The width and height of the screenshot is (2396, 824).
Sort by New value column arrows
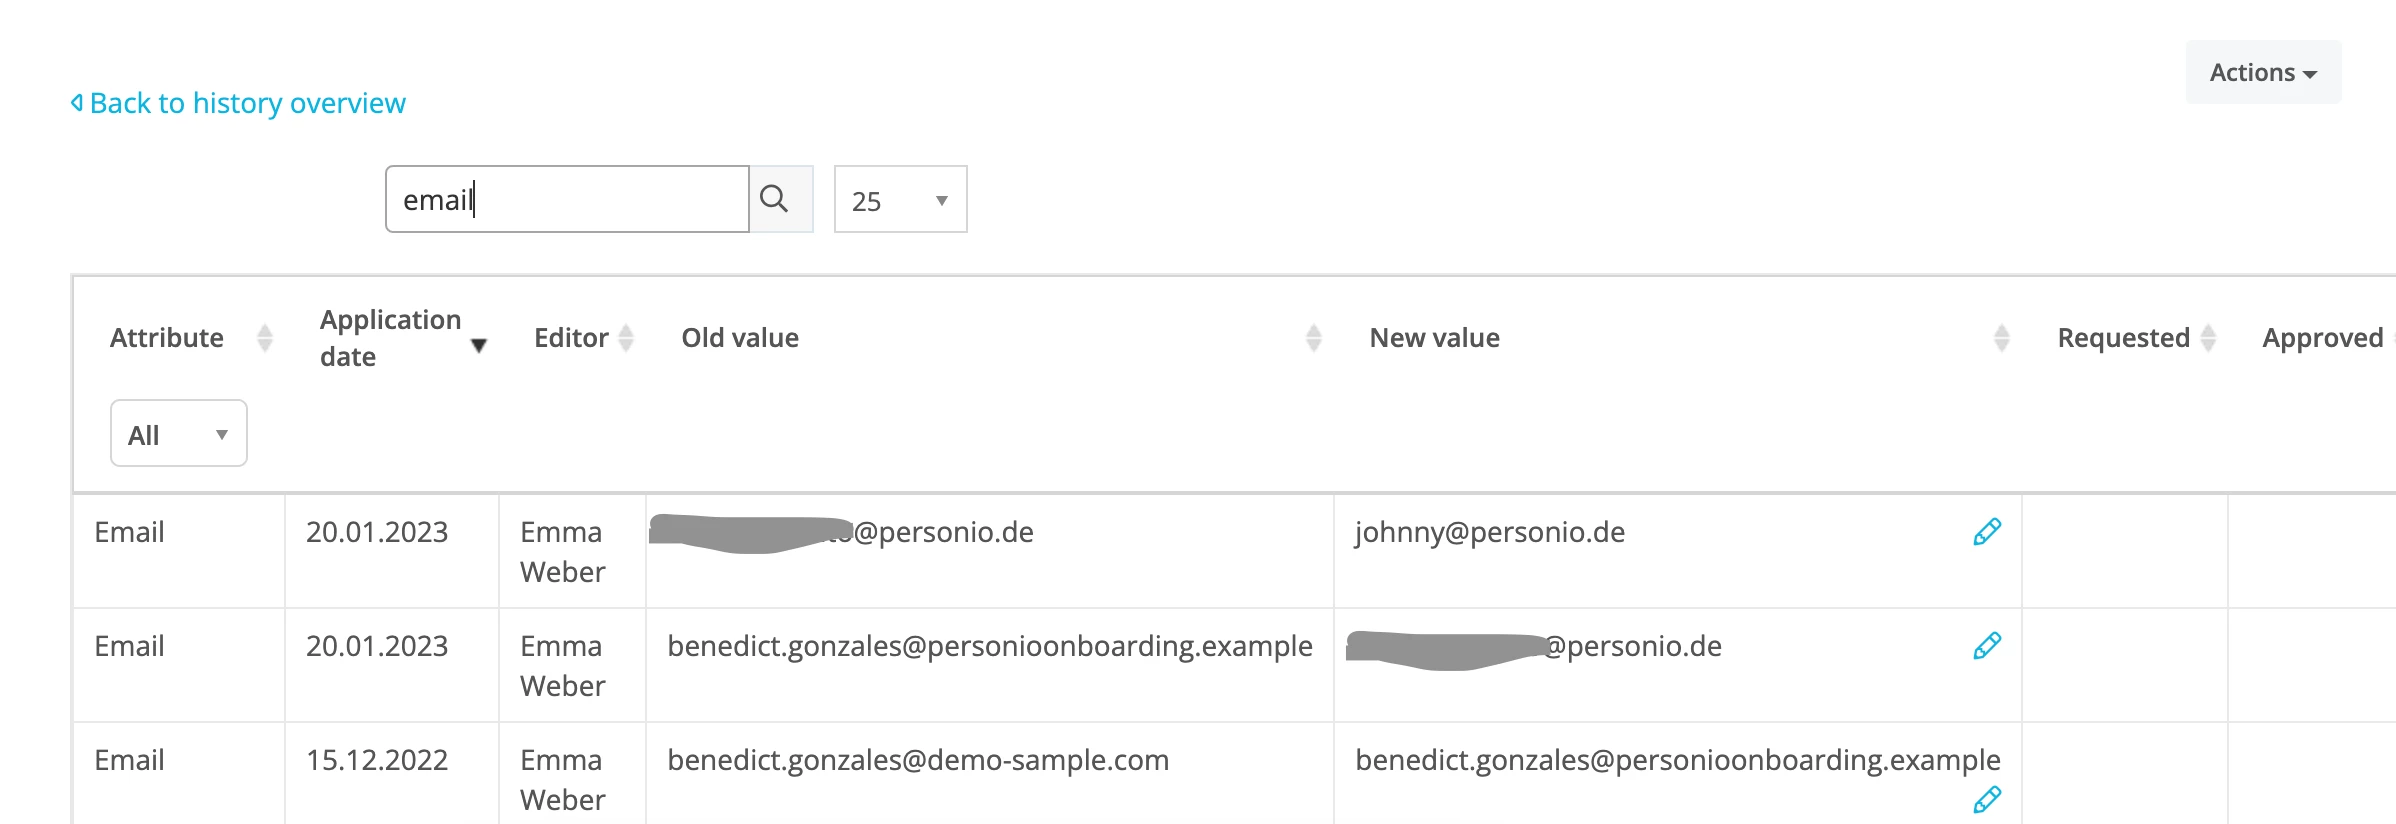click(x=2001, y=338)
